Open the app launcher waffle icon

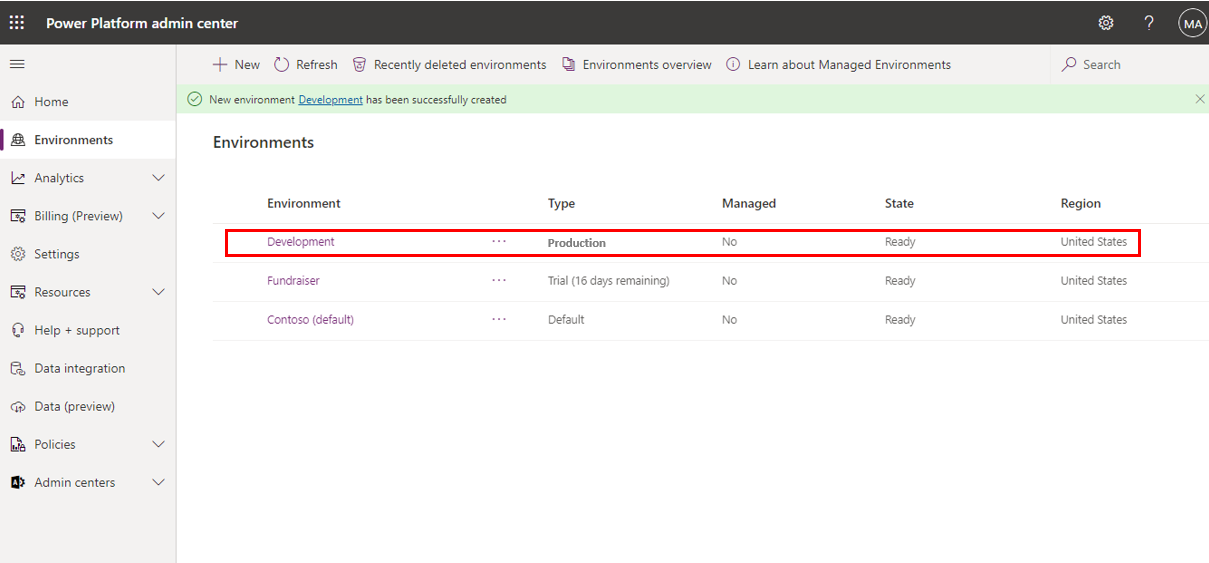[x=17, y=22]
